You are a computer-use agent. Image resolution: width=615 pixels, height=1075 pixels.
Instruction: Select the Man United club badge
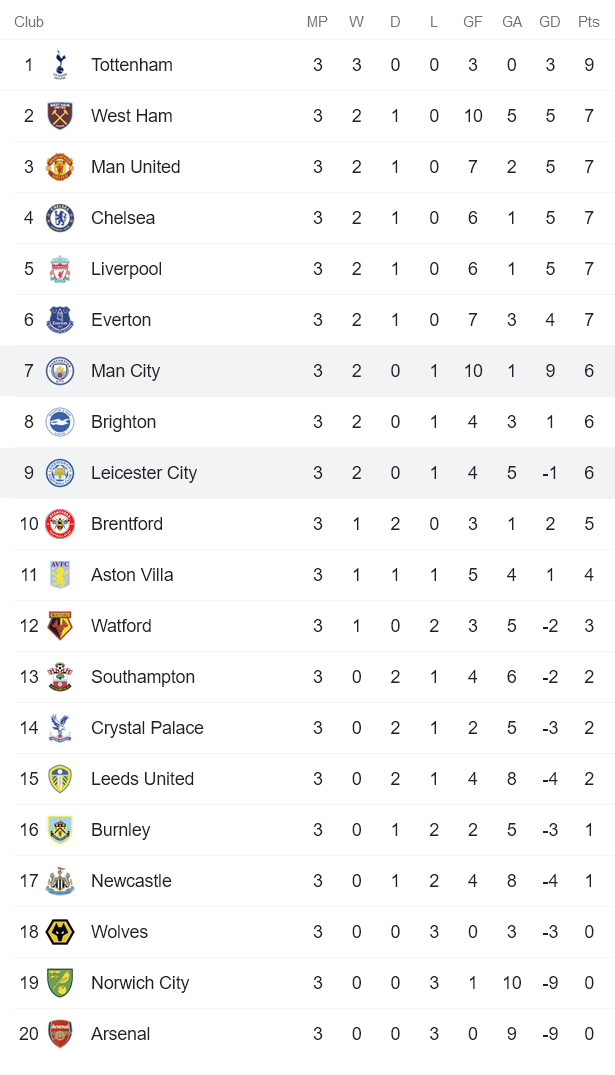coord(58,166)
